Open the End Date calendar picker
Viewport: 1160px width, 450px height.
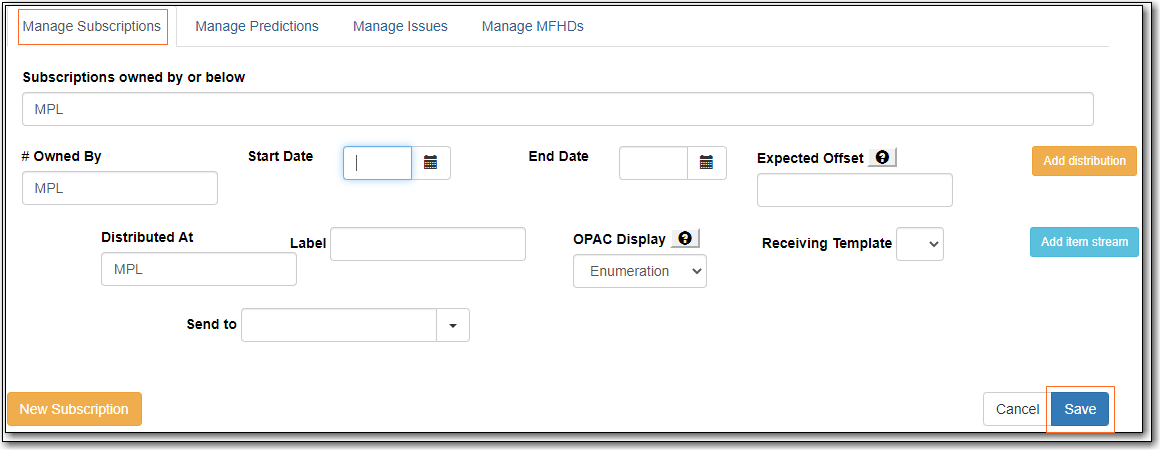point(706,163)
